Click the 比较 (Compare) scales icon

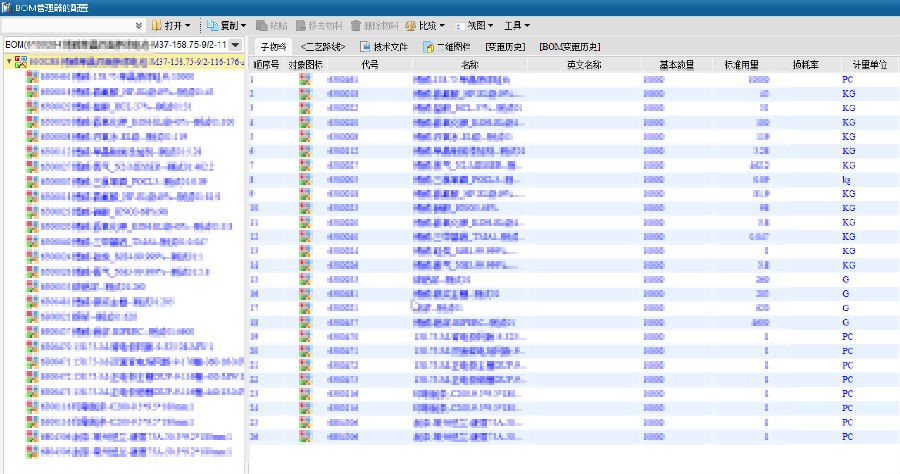(411, 25)
